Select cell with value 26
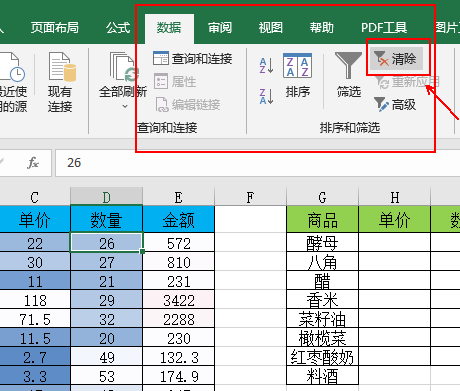 [x=107, y=243]
